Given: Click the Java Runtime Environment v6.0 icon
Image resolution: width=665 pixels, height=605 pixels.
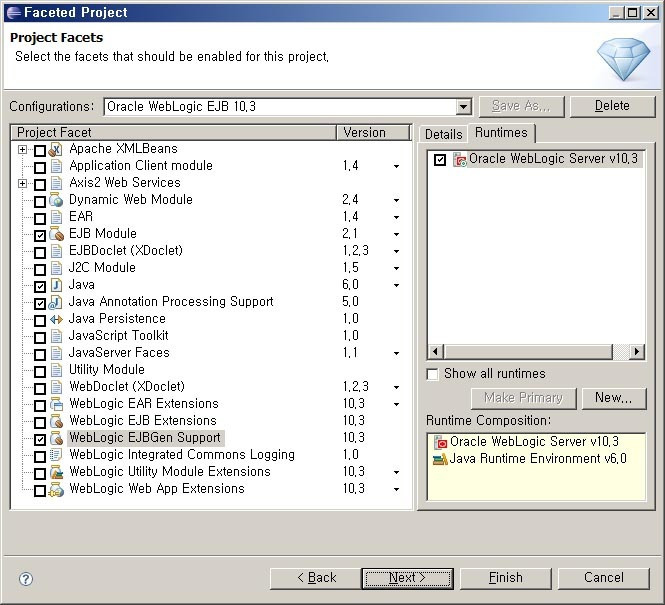Looking at the screenshot, I should [440, 459].
